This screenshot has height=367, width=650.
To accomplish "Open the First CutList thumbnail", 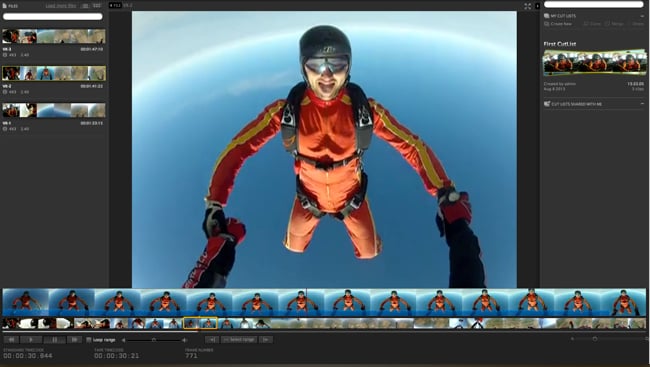I will pyautogui.click(x=594, y=63).
